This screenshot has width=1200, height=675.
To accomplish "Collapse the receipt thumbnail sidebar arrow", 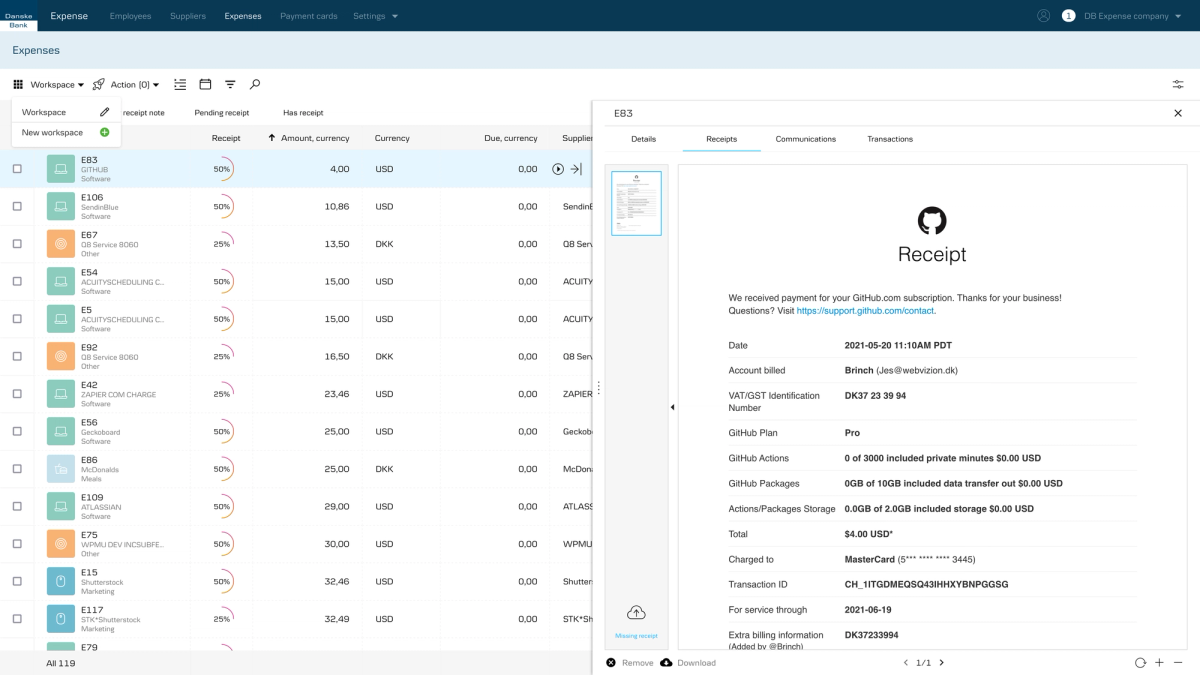I will point(672,407).
